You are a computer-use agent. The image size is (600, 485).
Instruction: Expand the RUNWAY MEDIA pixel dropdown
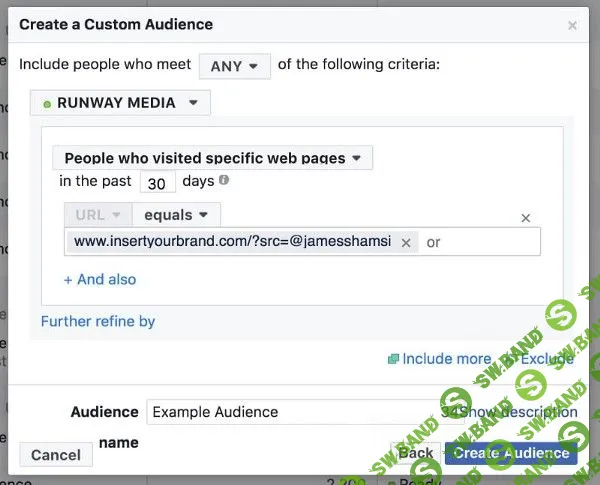click(x=120, y=102)
